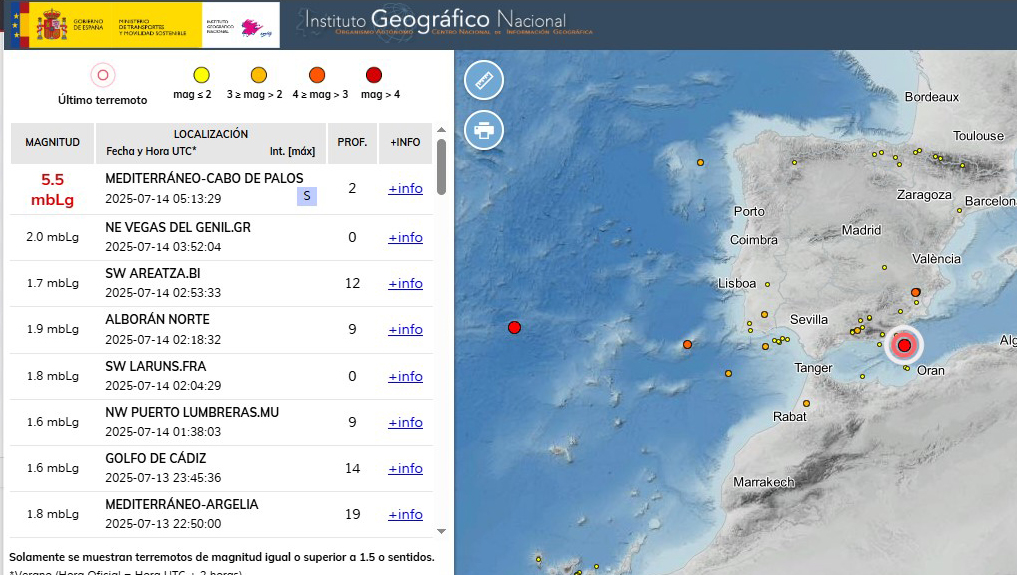1017x575 pixels.
Task: Click the large red epicenter marker near Oran
Action: [904, 346]
